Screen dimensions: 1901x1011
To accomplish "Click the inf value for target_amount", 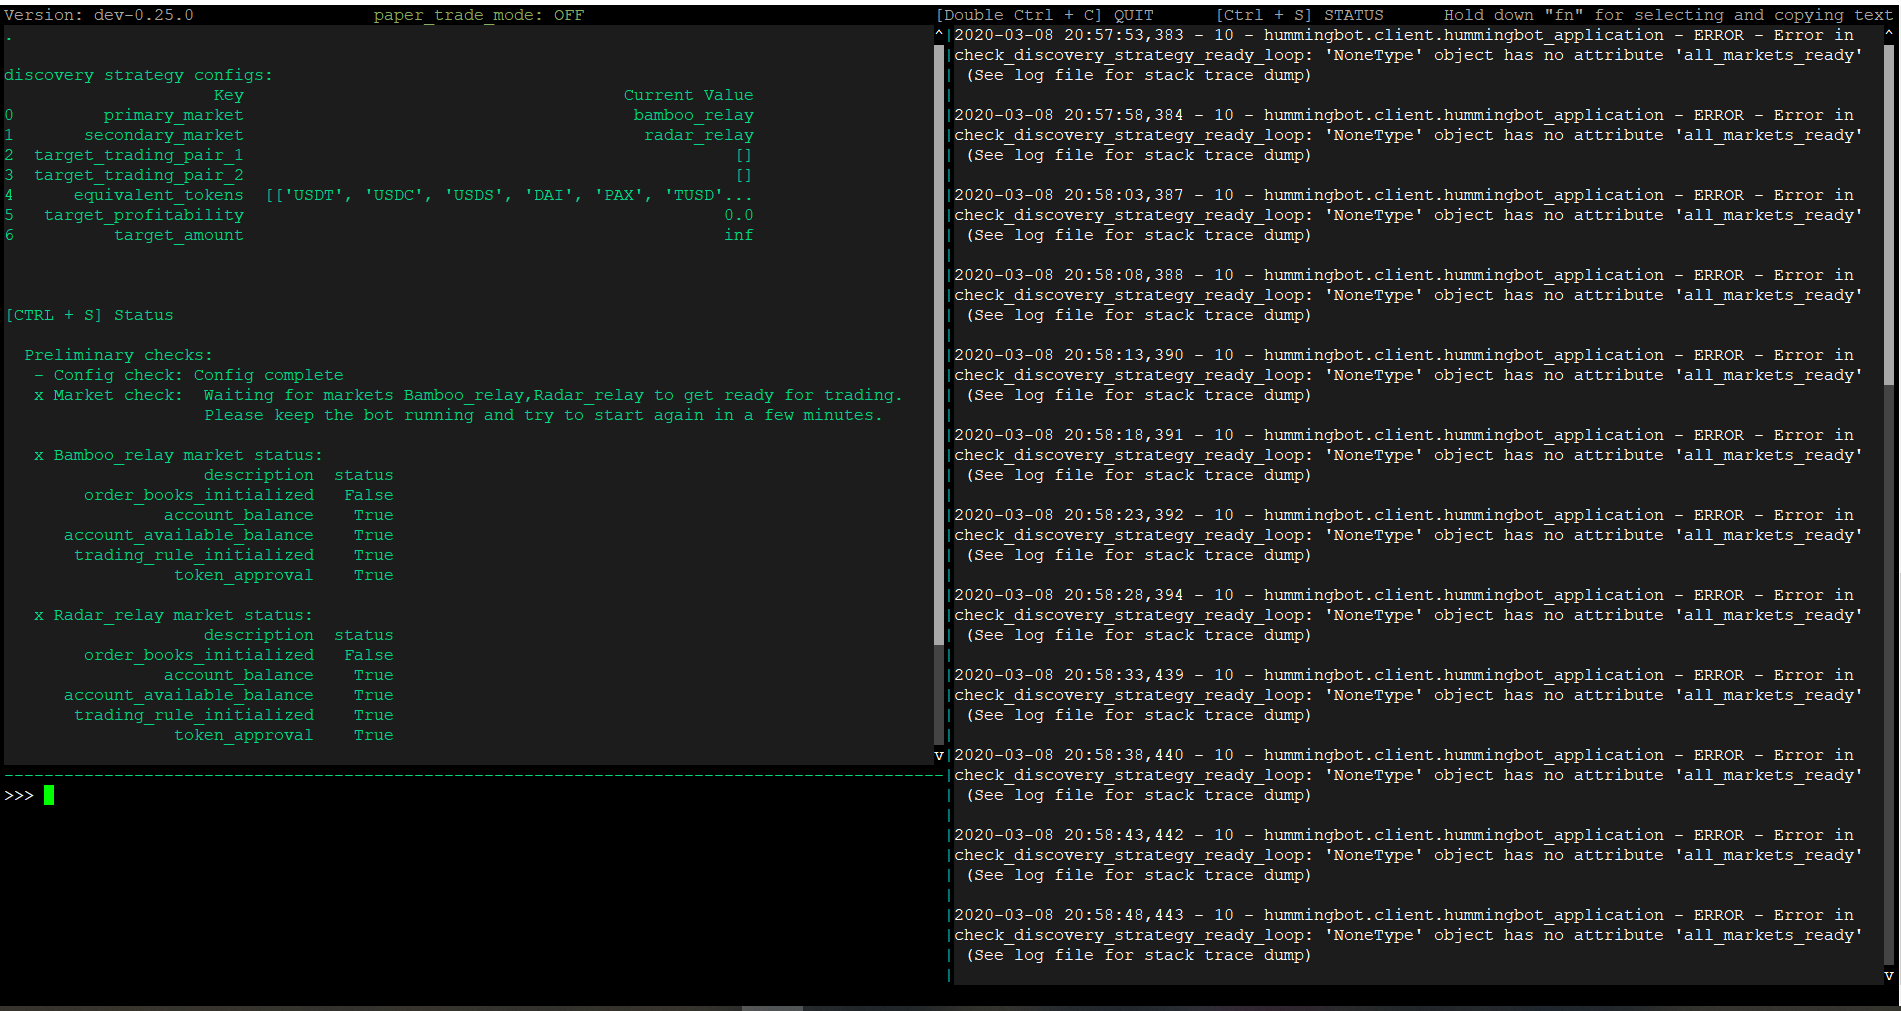I will (738, 235).
